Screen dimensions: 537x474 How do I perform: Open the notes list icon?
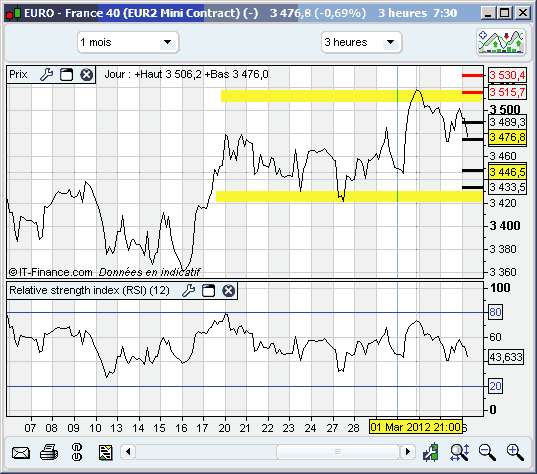pyautogui.click(x=105, y=452)
